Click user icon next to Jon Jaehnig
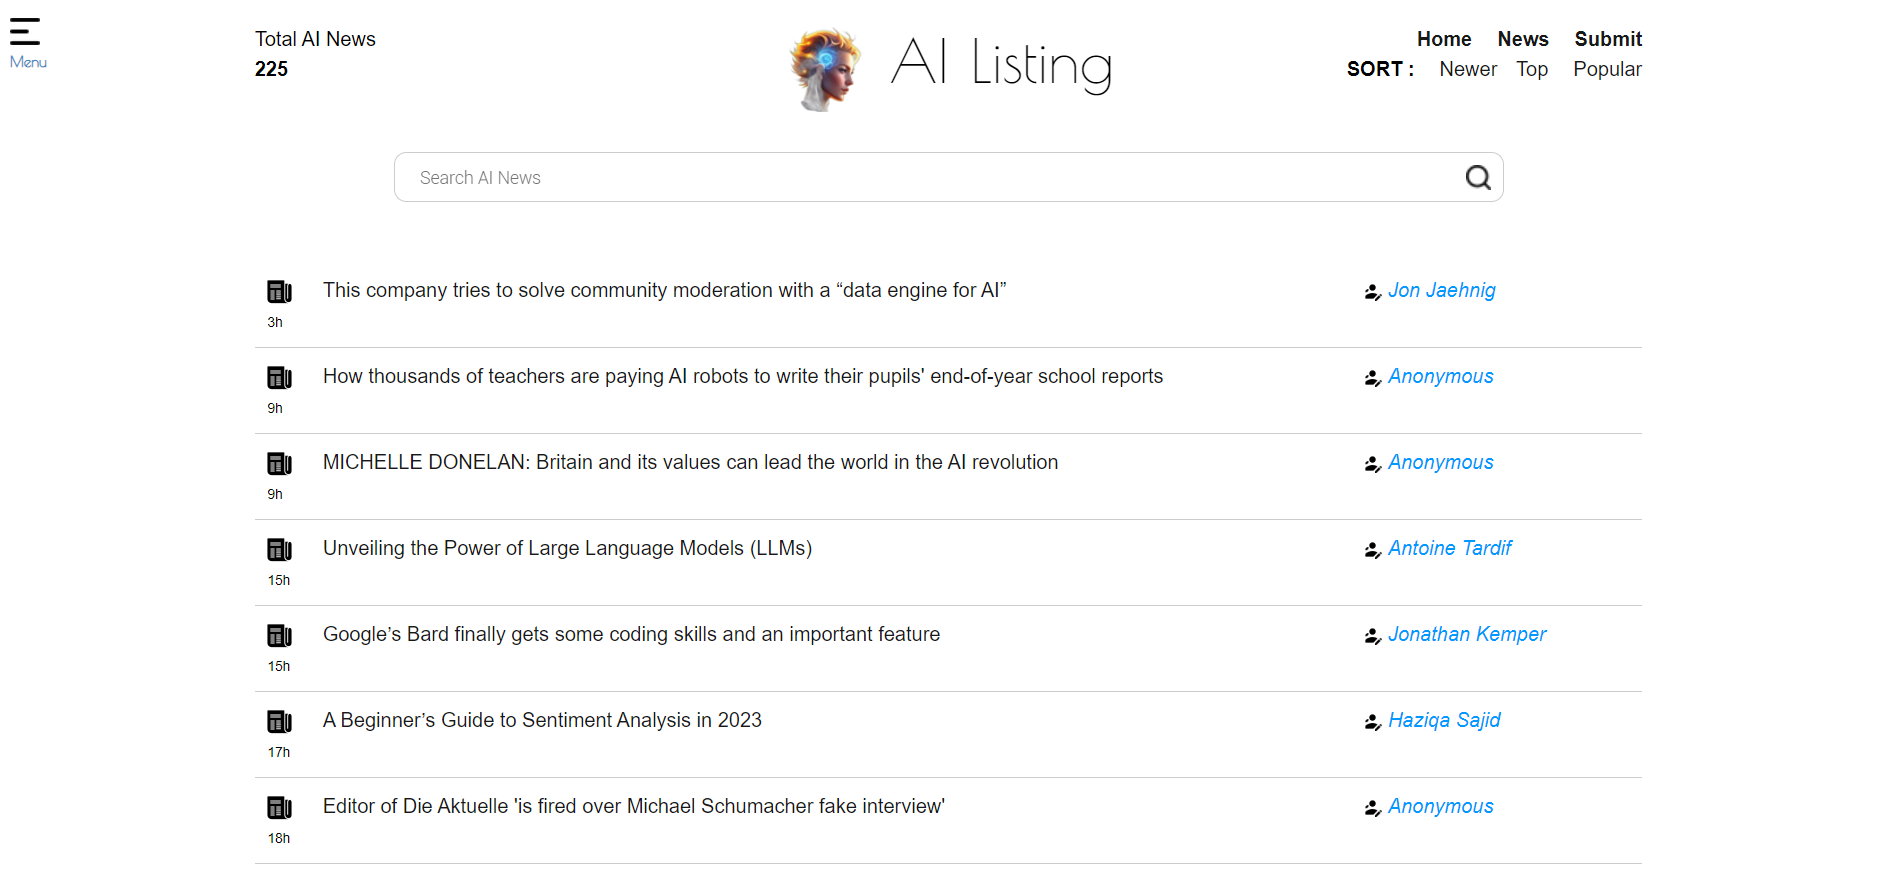This screenshot has width=1888, height=877. tap(1372, 292)
